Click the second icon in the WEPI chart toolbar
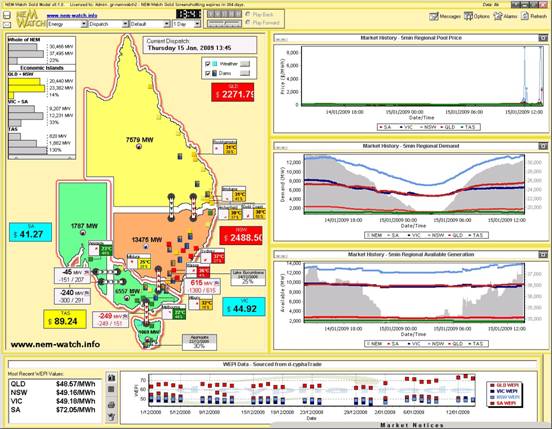The height and width of the screenshot is (429, 552). pos(111,389)
